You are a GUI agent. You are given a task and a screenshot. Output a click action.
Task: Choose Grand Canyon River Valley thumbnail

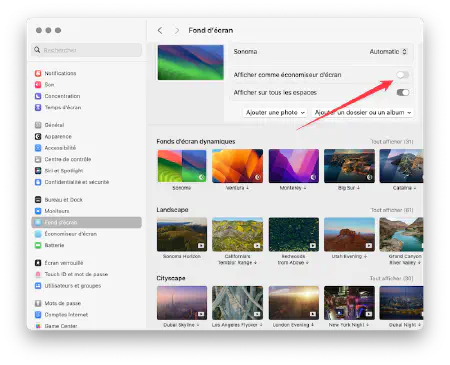click(402, 234)
